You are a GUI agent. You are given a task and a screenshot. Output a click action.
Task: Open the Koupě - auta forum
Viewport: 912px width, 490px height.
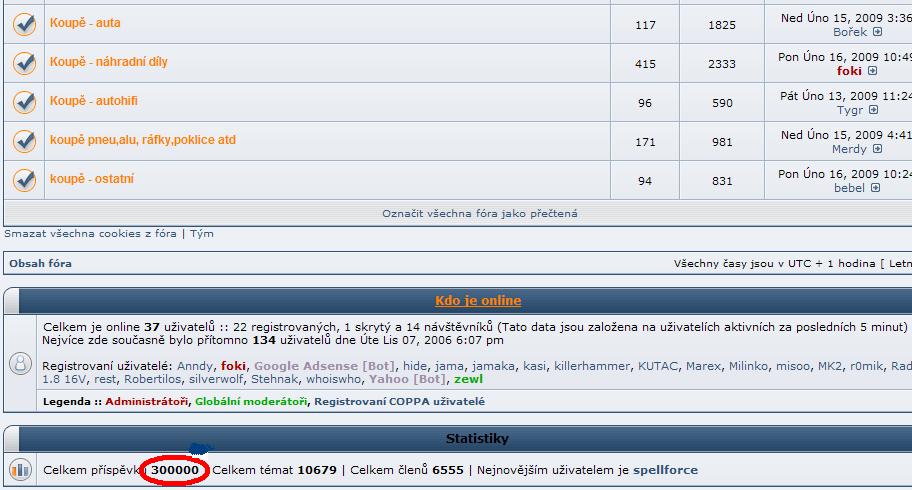85,23
